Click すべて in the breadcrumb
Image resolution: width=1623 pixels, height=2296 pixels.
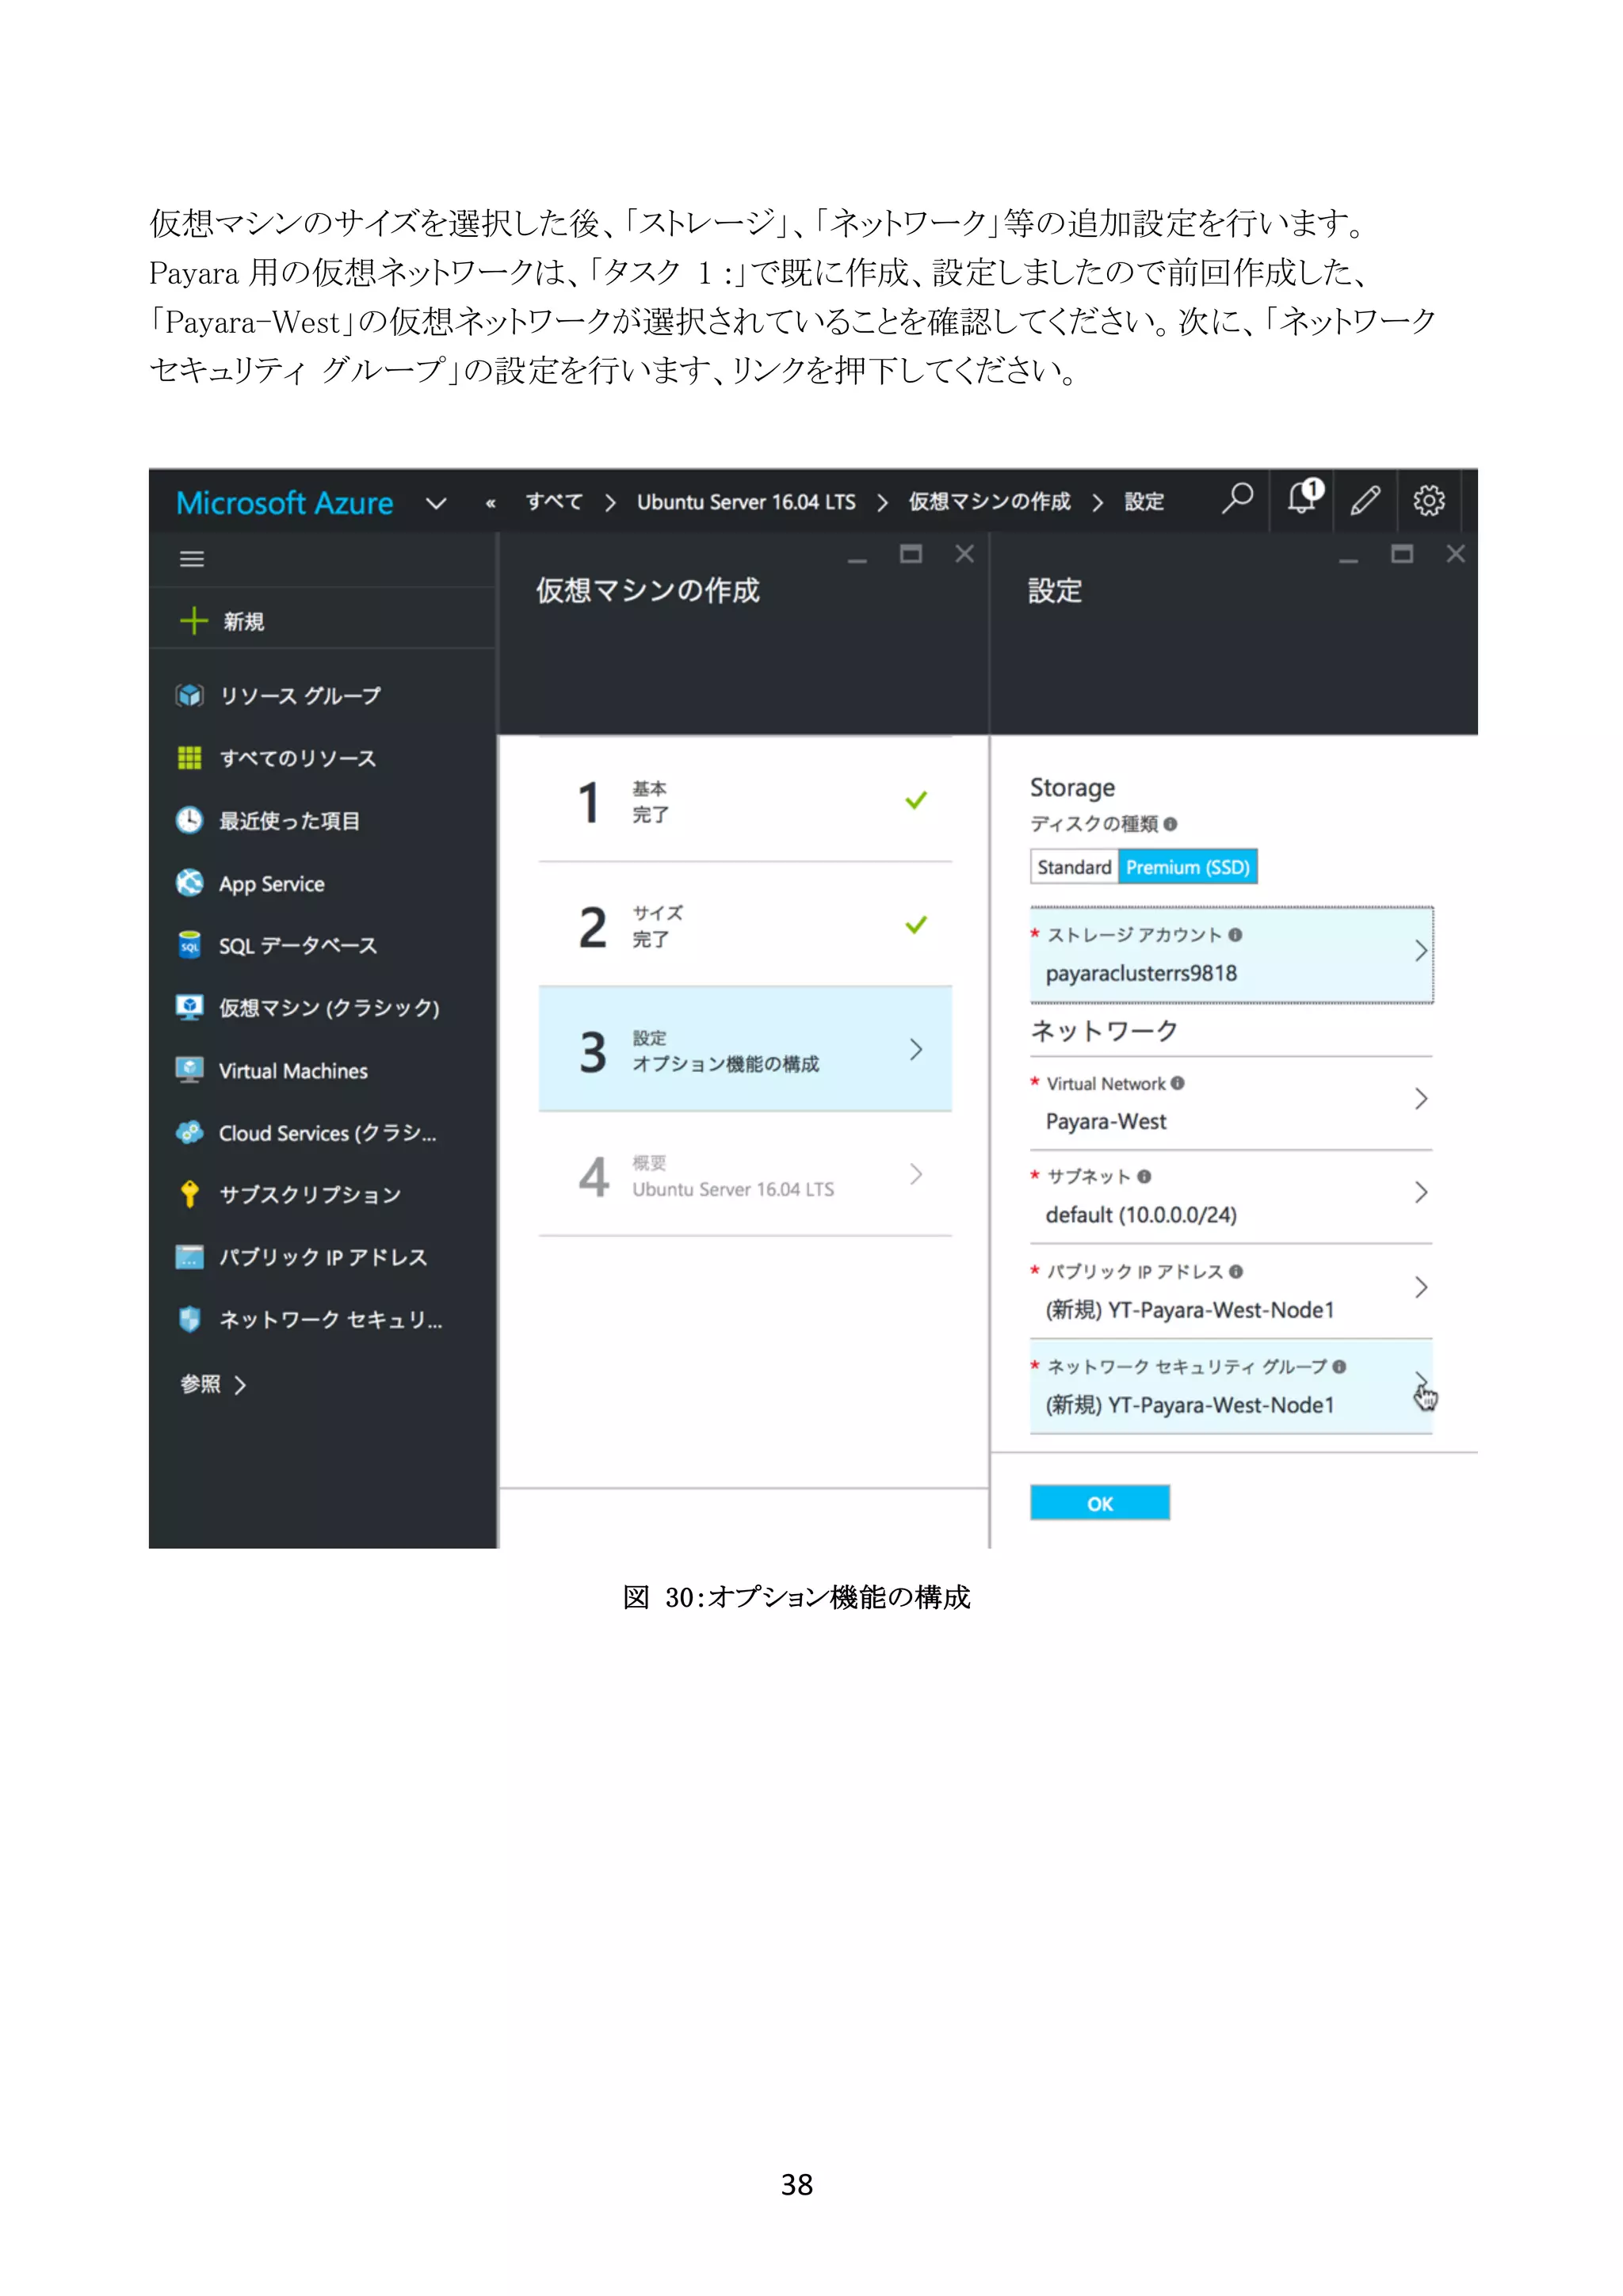tap(554, 502)
